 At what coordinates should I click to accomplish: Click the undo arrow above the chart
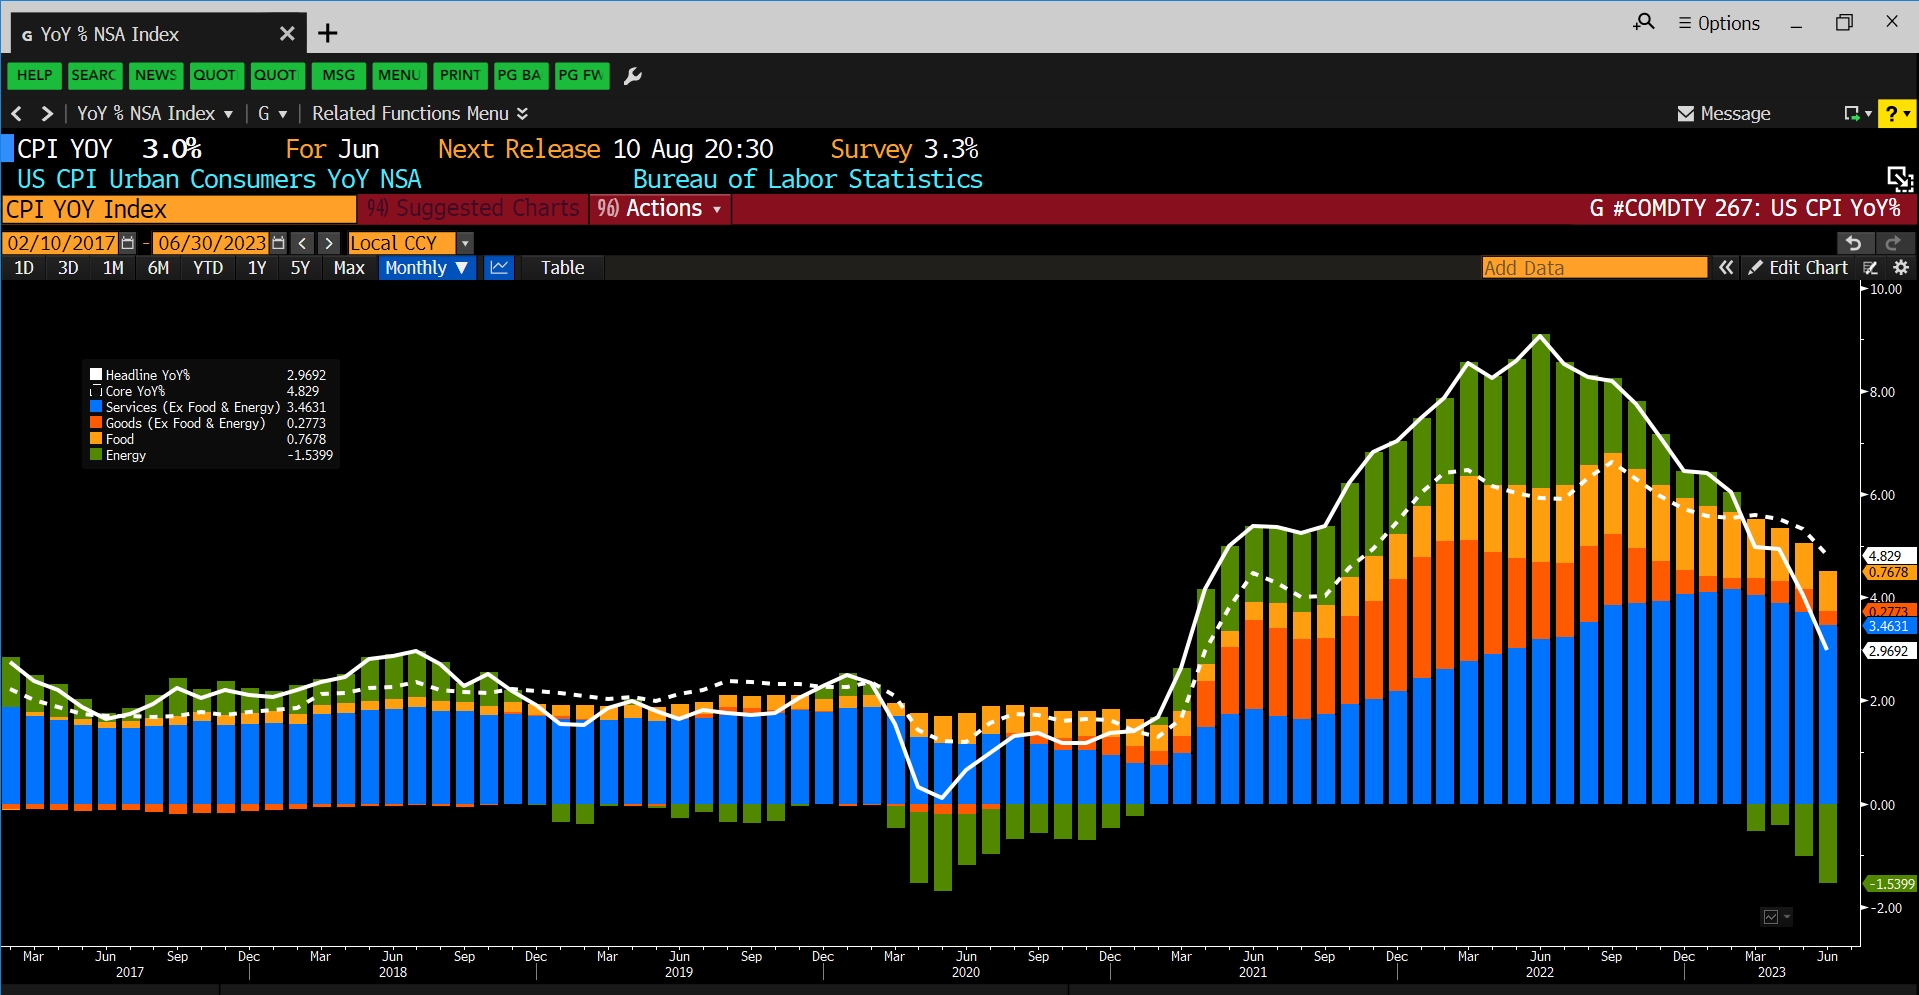1855,243
